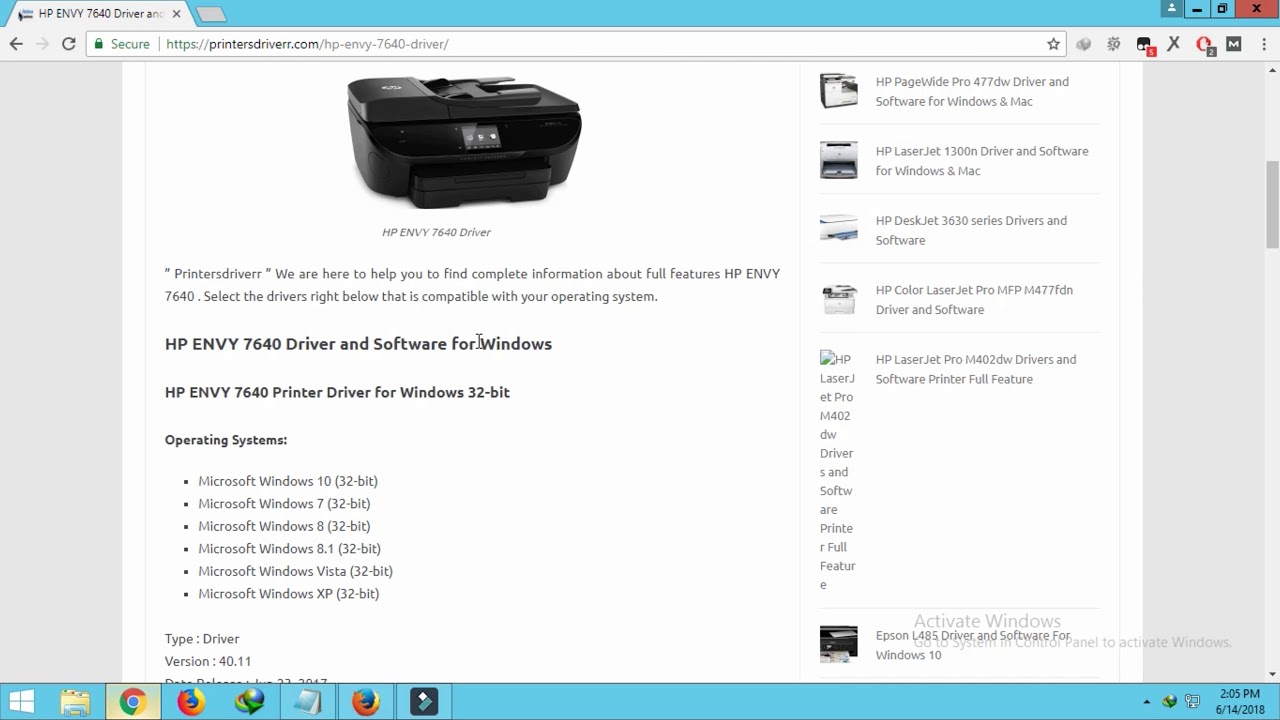Open HP DeskJet 3630 series drivers link
The image size is (1280, 720).
(x=971, y=230)
